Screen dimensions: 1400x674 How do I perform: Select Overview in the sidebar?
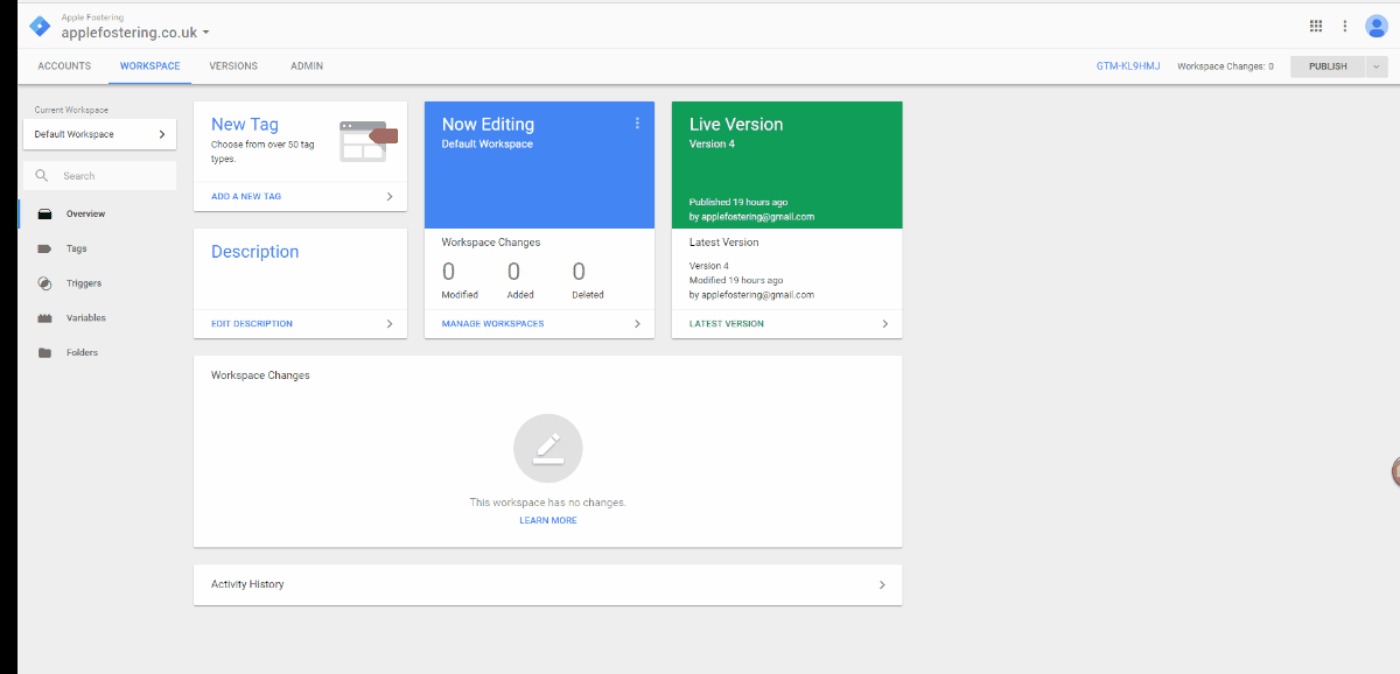tap(86, 214)
